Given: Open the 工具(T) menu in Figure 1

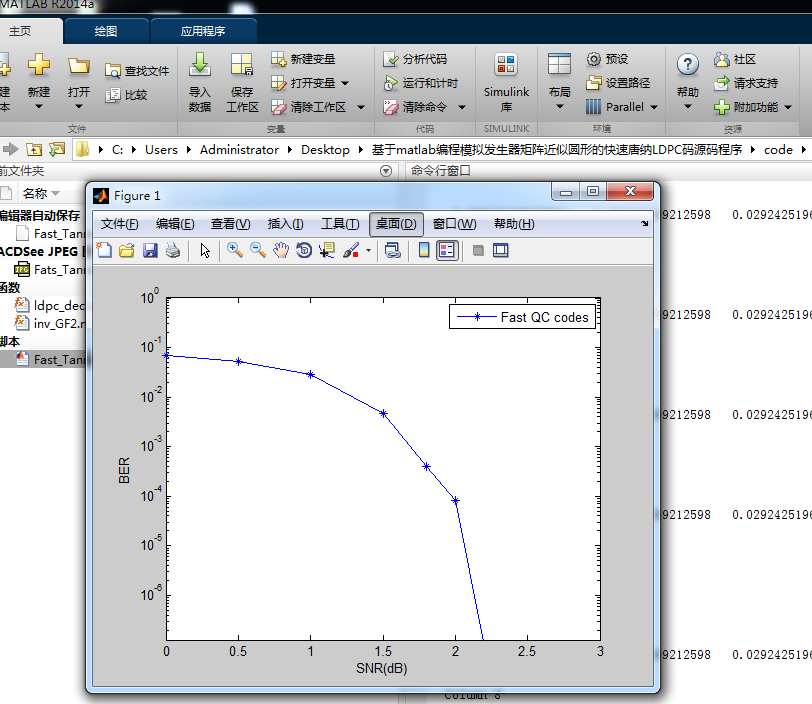Looking at the screenshot, I should 340,224.
